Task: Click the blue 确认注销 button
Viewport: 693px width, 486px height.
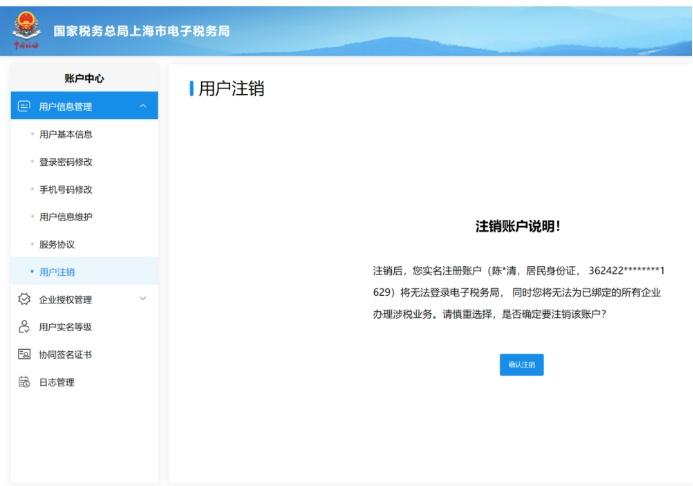Action: point(522,364)
